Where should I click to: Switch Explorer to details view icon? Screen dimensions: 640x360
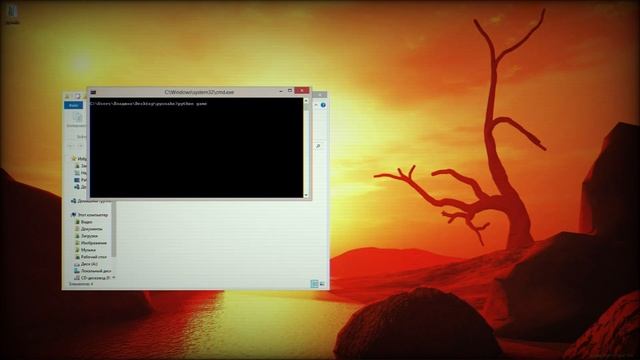tap(314, 284)
